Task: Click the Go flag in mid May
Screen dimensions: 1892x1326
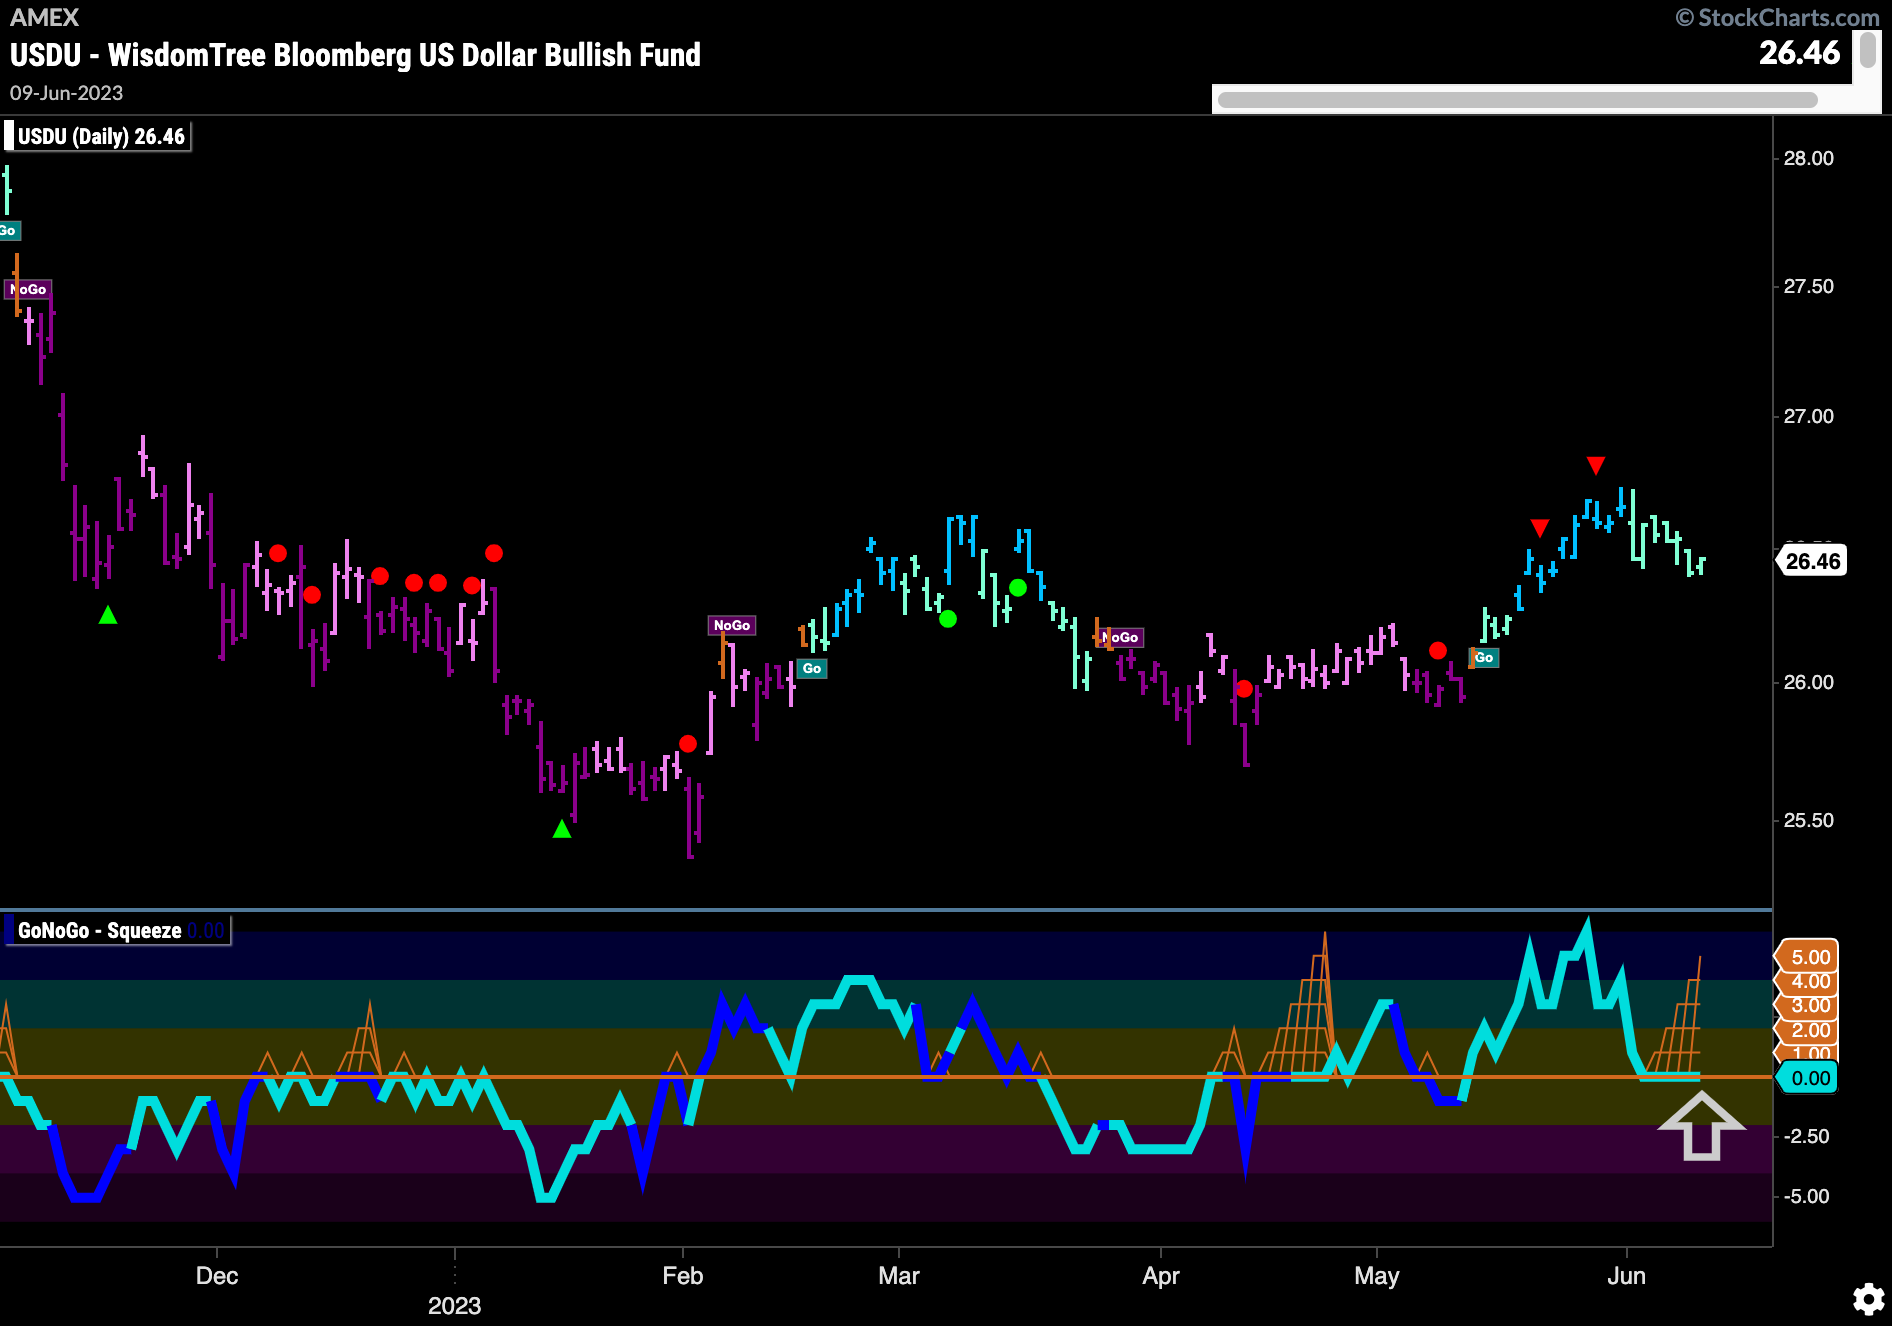Action: click(1484, 657)
